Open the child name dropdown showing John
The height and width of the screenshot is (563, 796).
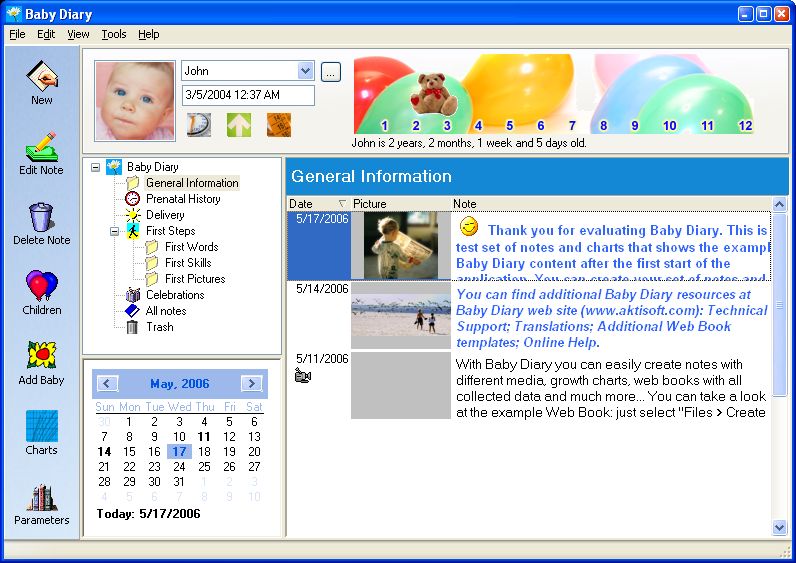[306, 71]
